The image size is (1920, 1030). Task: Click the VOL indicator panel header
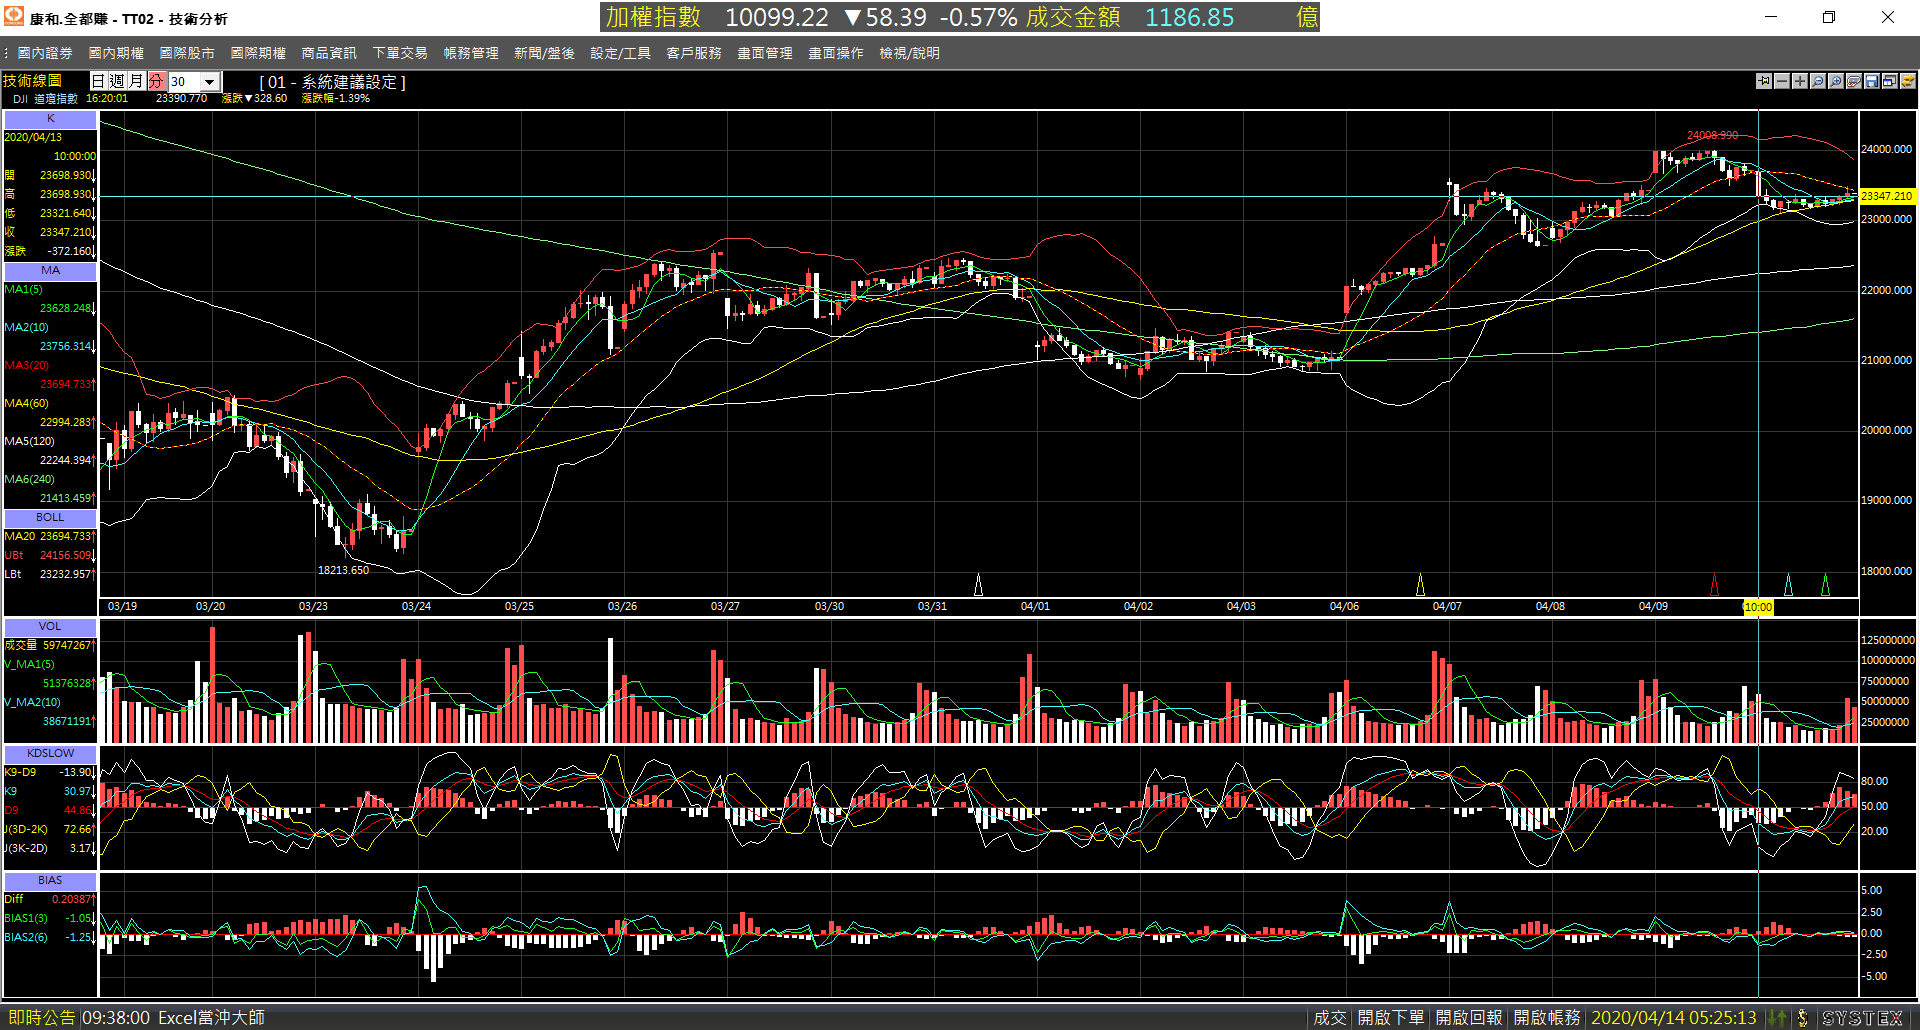(x=50, y=626)
